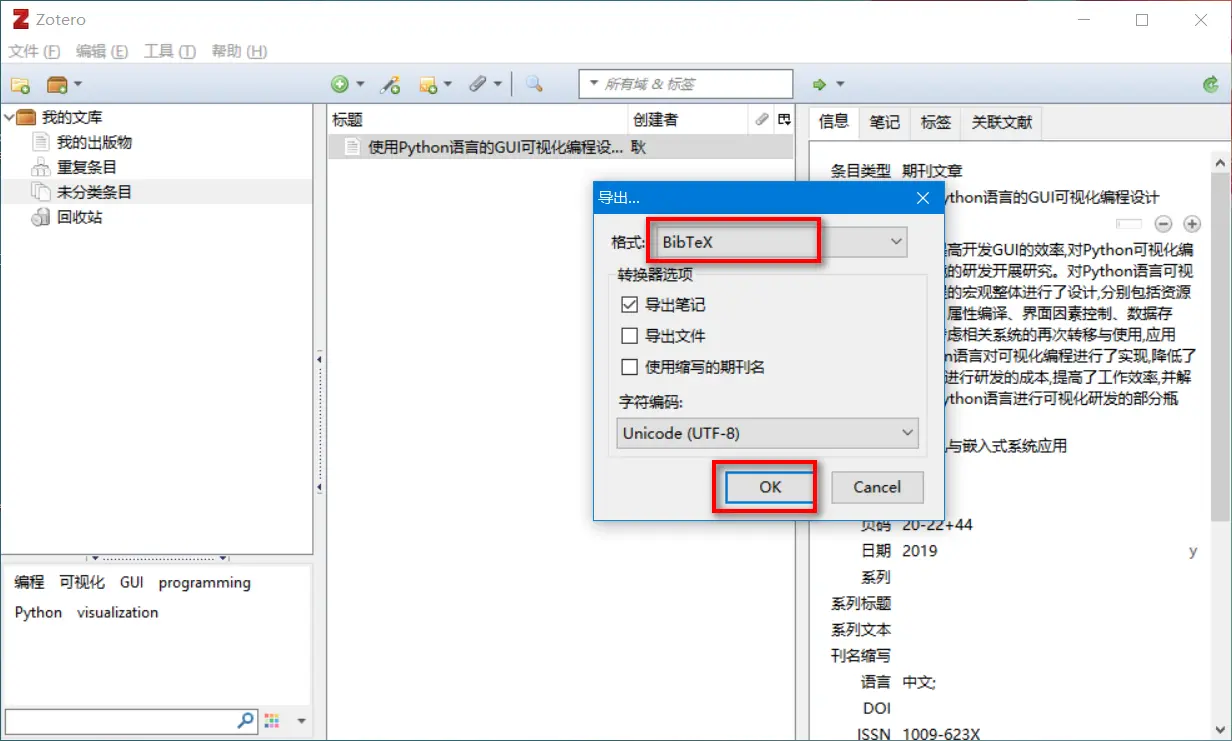This screenshot has height=741, width=1232.
Task: Open the 编辑 menu
Action: (x=102, y=51)
